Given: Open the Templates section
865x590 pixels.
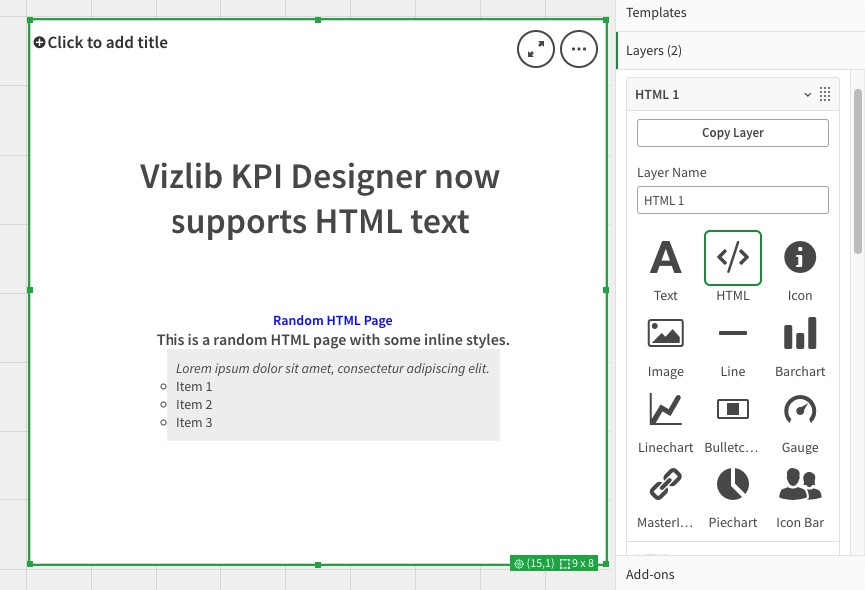Looking at the screenshot, I should (740, 13).
